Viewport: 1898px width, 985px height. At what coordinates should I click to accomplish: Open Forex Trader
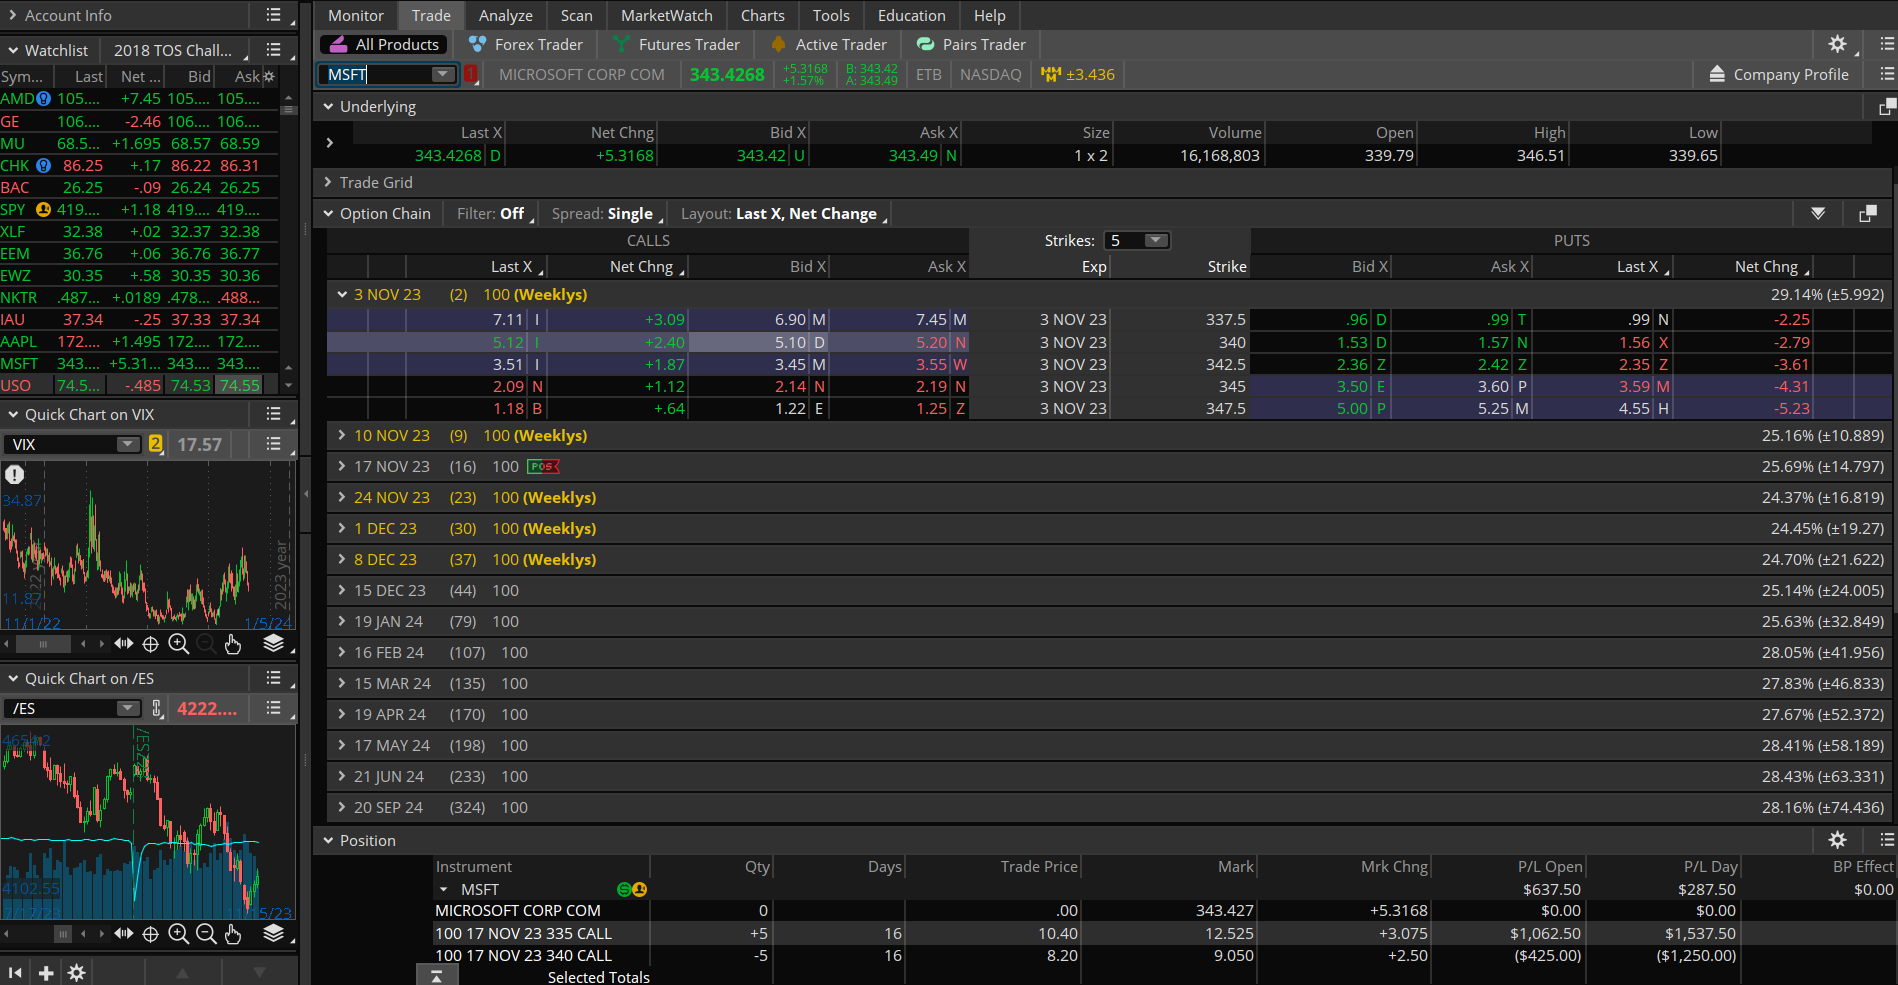(526, 44)
